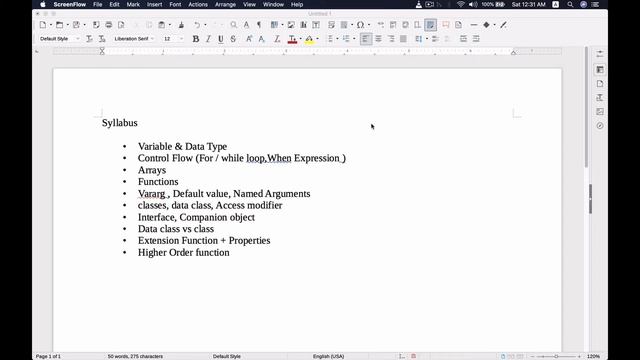Viewport: 640px width, 360px height.
Task: Click the Spelling check icon
Action: (247, 25)
